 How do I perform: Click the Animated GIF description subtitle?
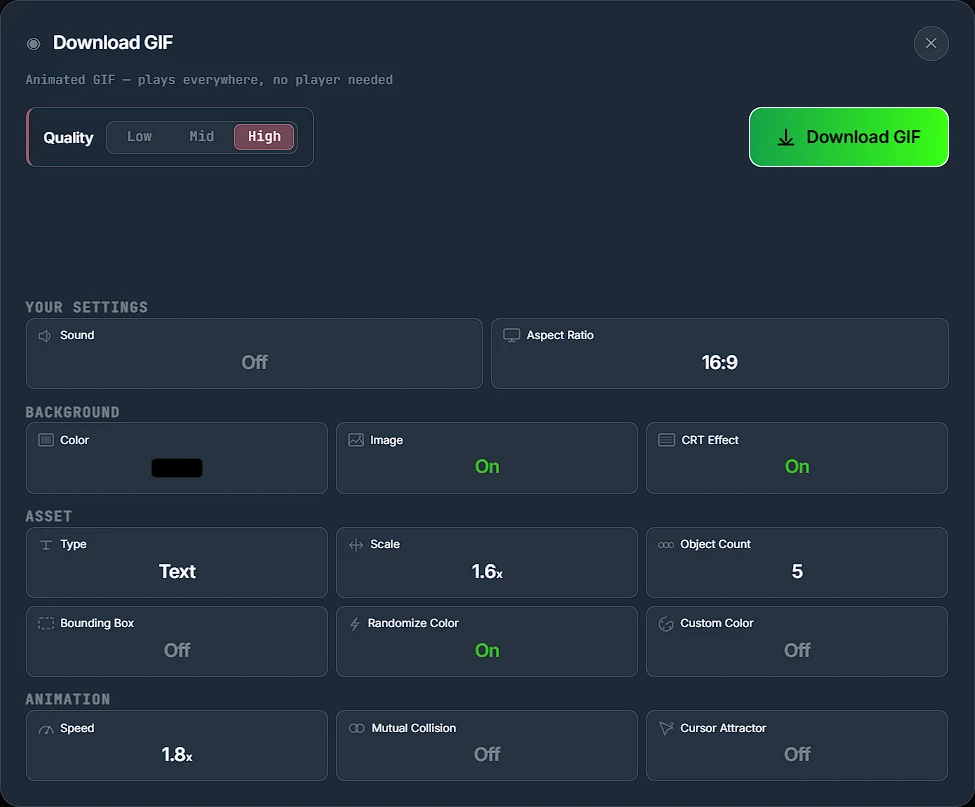point(209,80)
